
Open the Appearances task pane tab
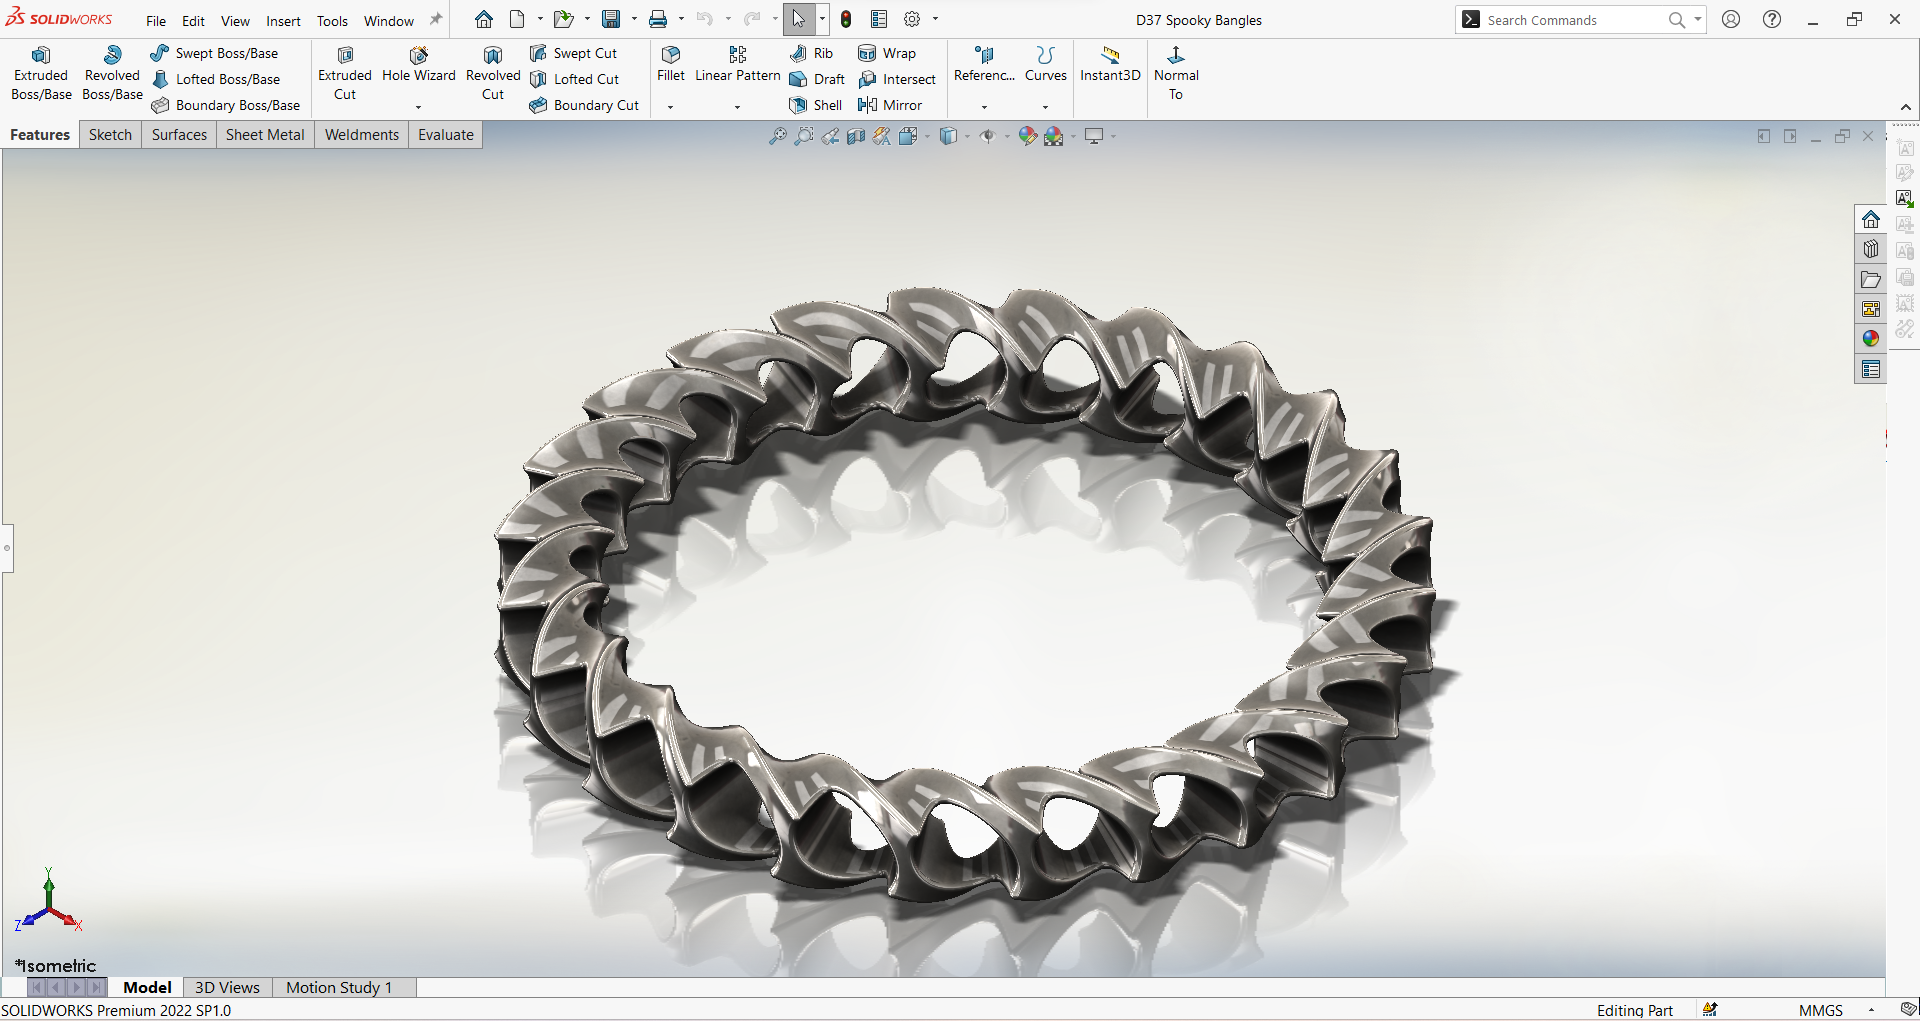1870,339
